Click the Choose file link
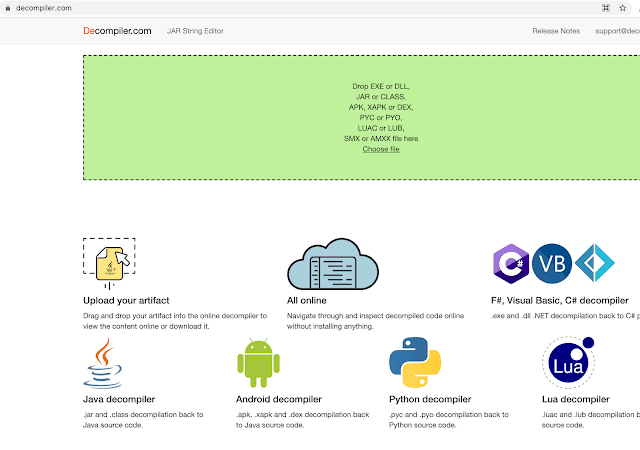Viewport: 640px width, 450px height. pyautogui.click(x=381, y=149)
